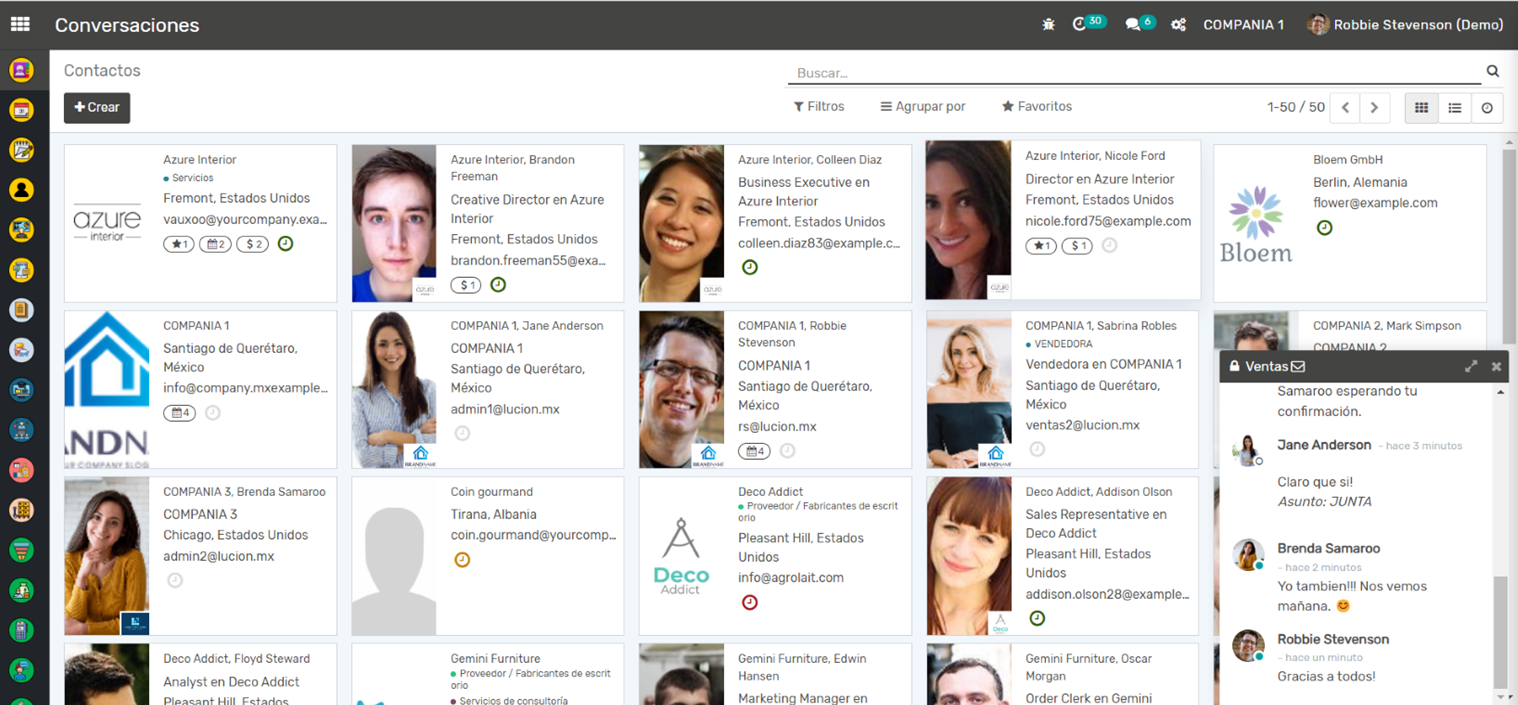
Task: Open the Robbie Stevenson (Demo) user menu
Action: point(1405,25)
